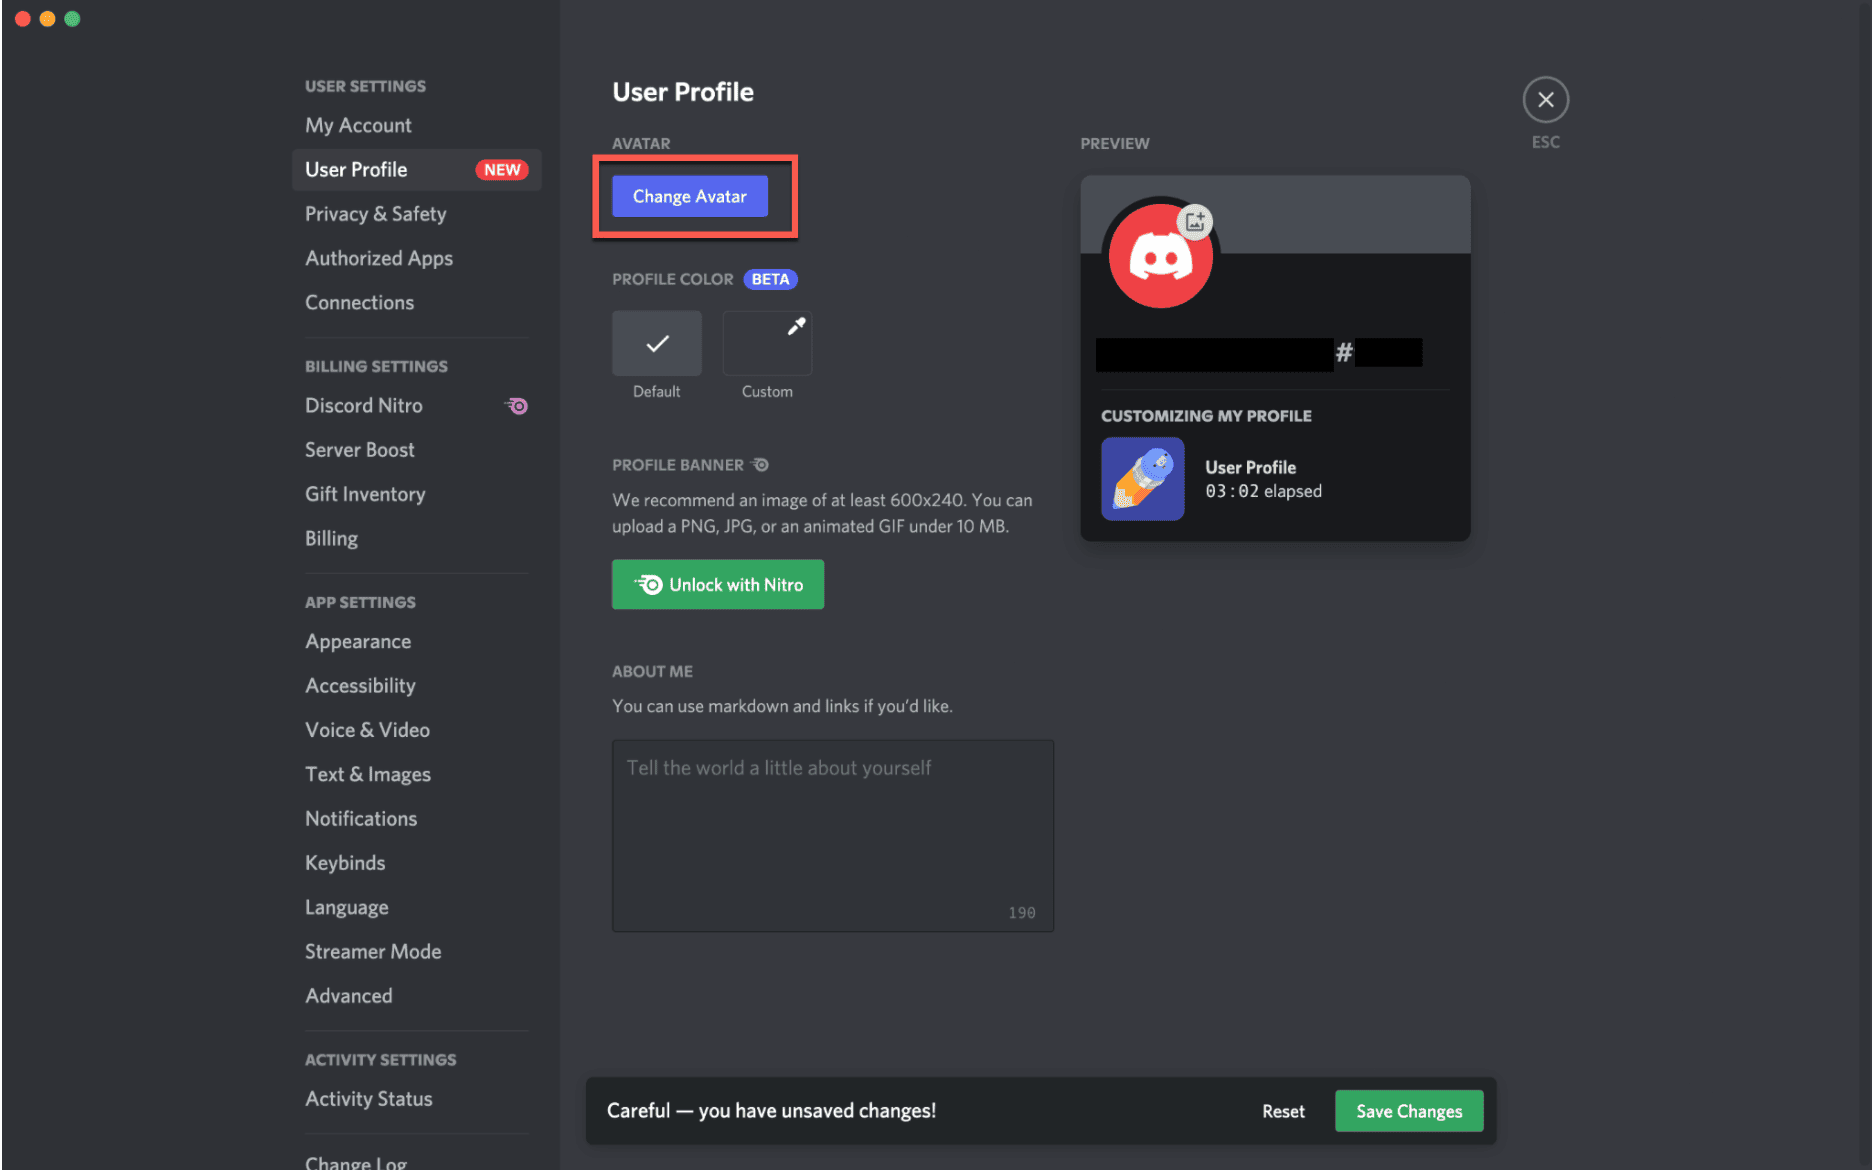Open Language settings
Viewport: 1872px width, 1170px height.
[x=416, y=907]
